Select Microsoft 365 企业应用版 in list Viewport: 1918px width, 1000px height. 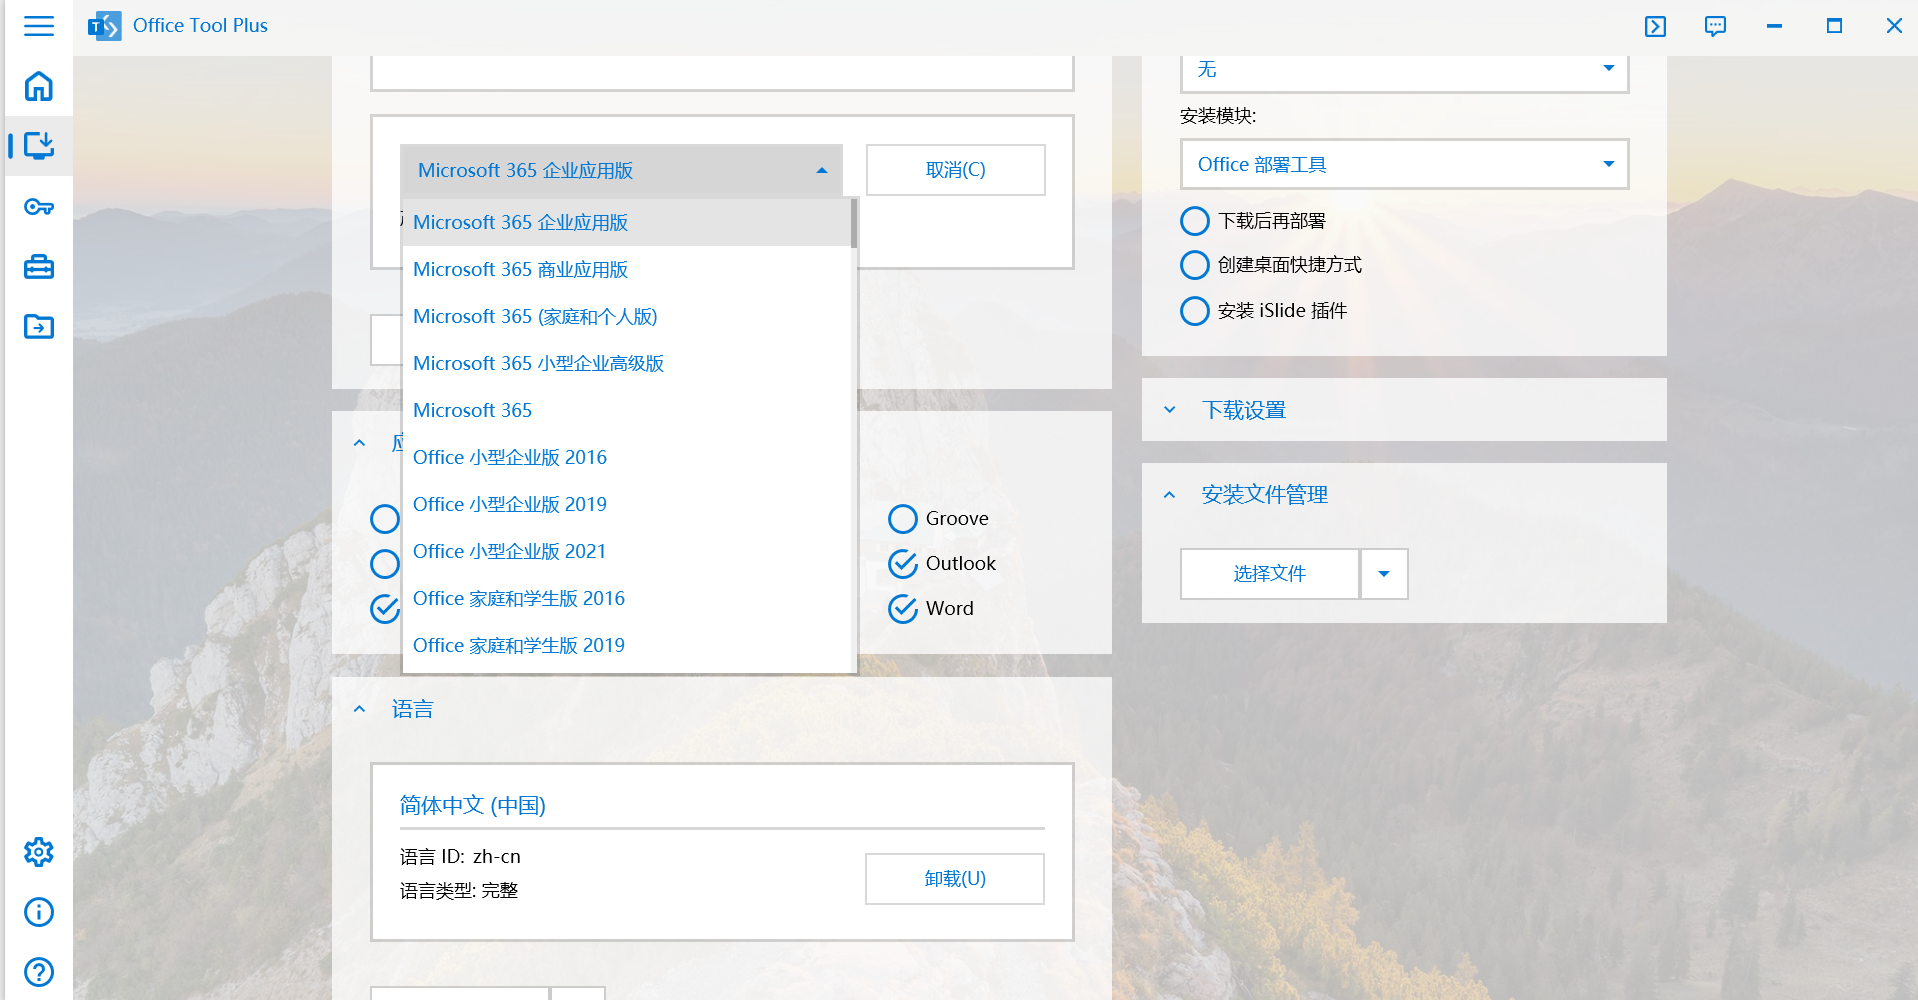point(627,222)
